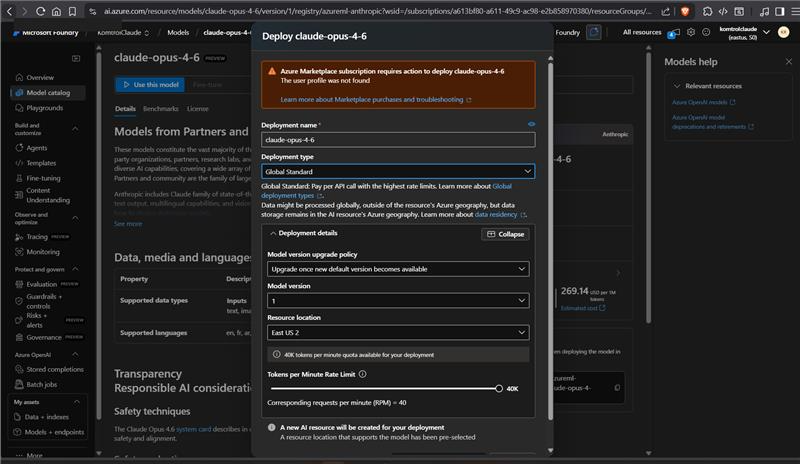Image resolution: width=800 pixels, height=464 pixels.
Task: Click the browser address bar URL
Action: 378,11
